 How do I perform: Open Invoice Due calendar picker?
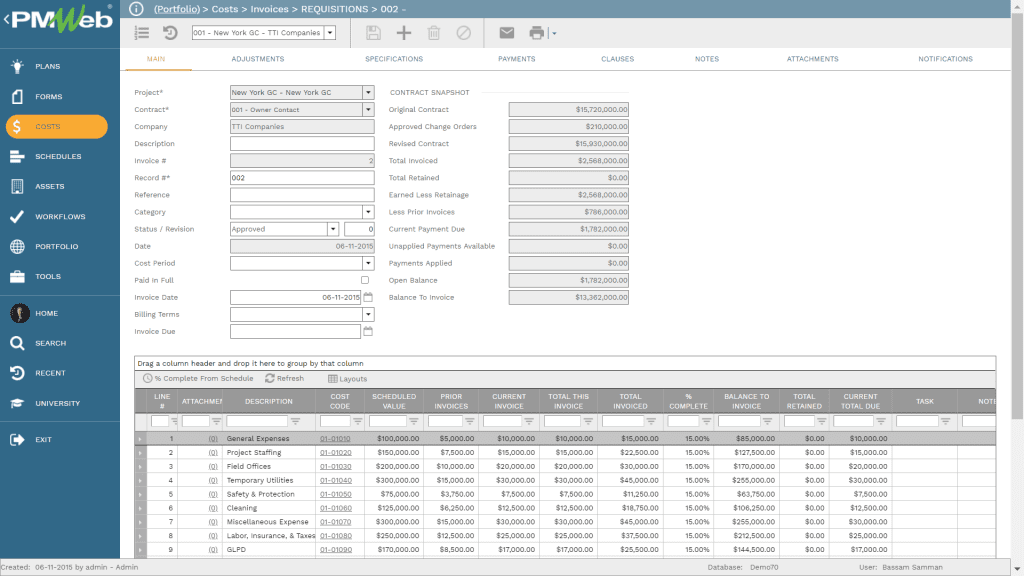pyautogui.click(x=368, y=331)
